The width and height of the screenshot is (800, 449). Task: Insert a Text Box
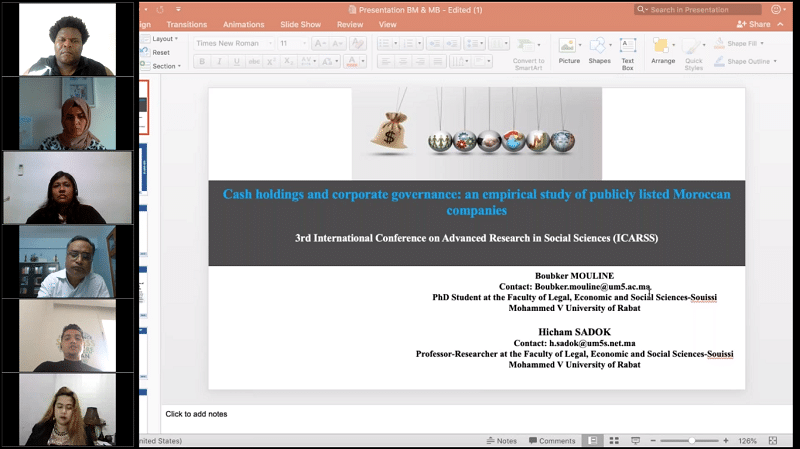click(x=628, y=54)
